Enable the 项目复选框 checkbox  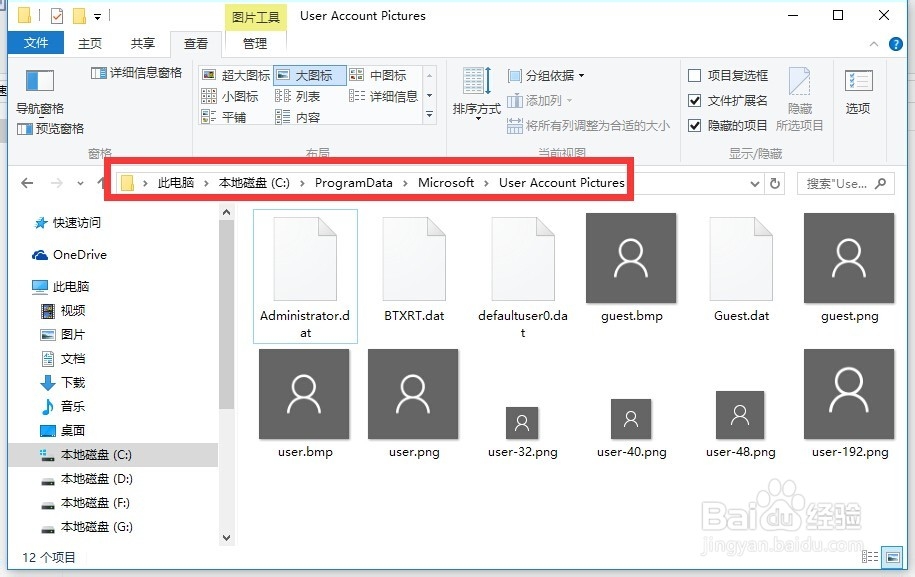pos(694,75)
